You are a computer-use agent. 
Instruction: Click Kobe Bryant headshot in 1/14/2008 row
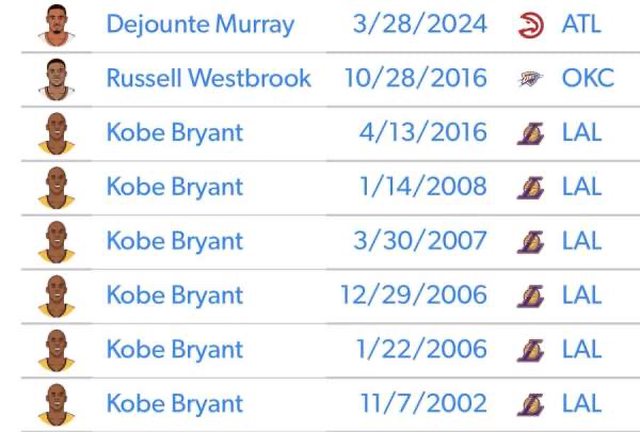click(x=56, y=187)
